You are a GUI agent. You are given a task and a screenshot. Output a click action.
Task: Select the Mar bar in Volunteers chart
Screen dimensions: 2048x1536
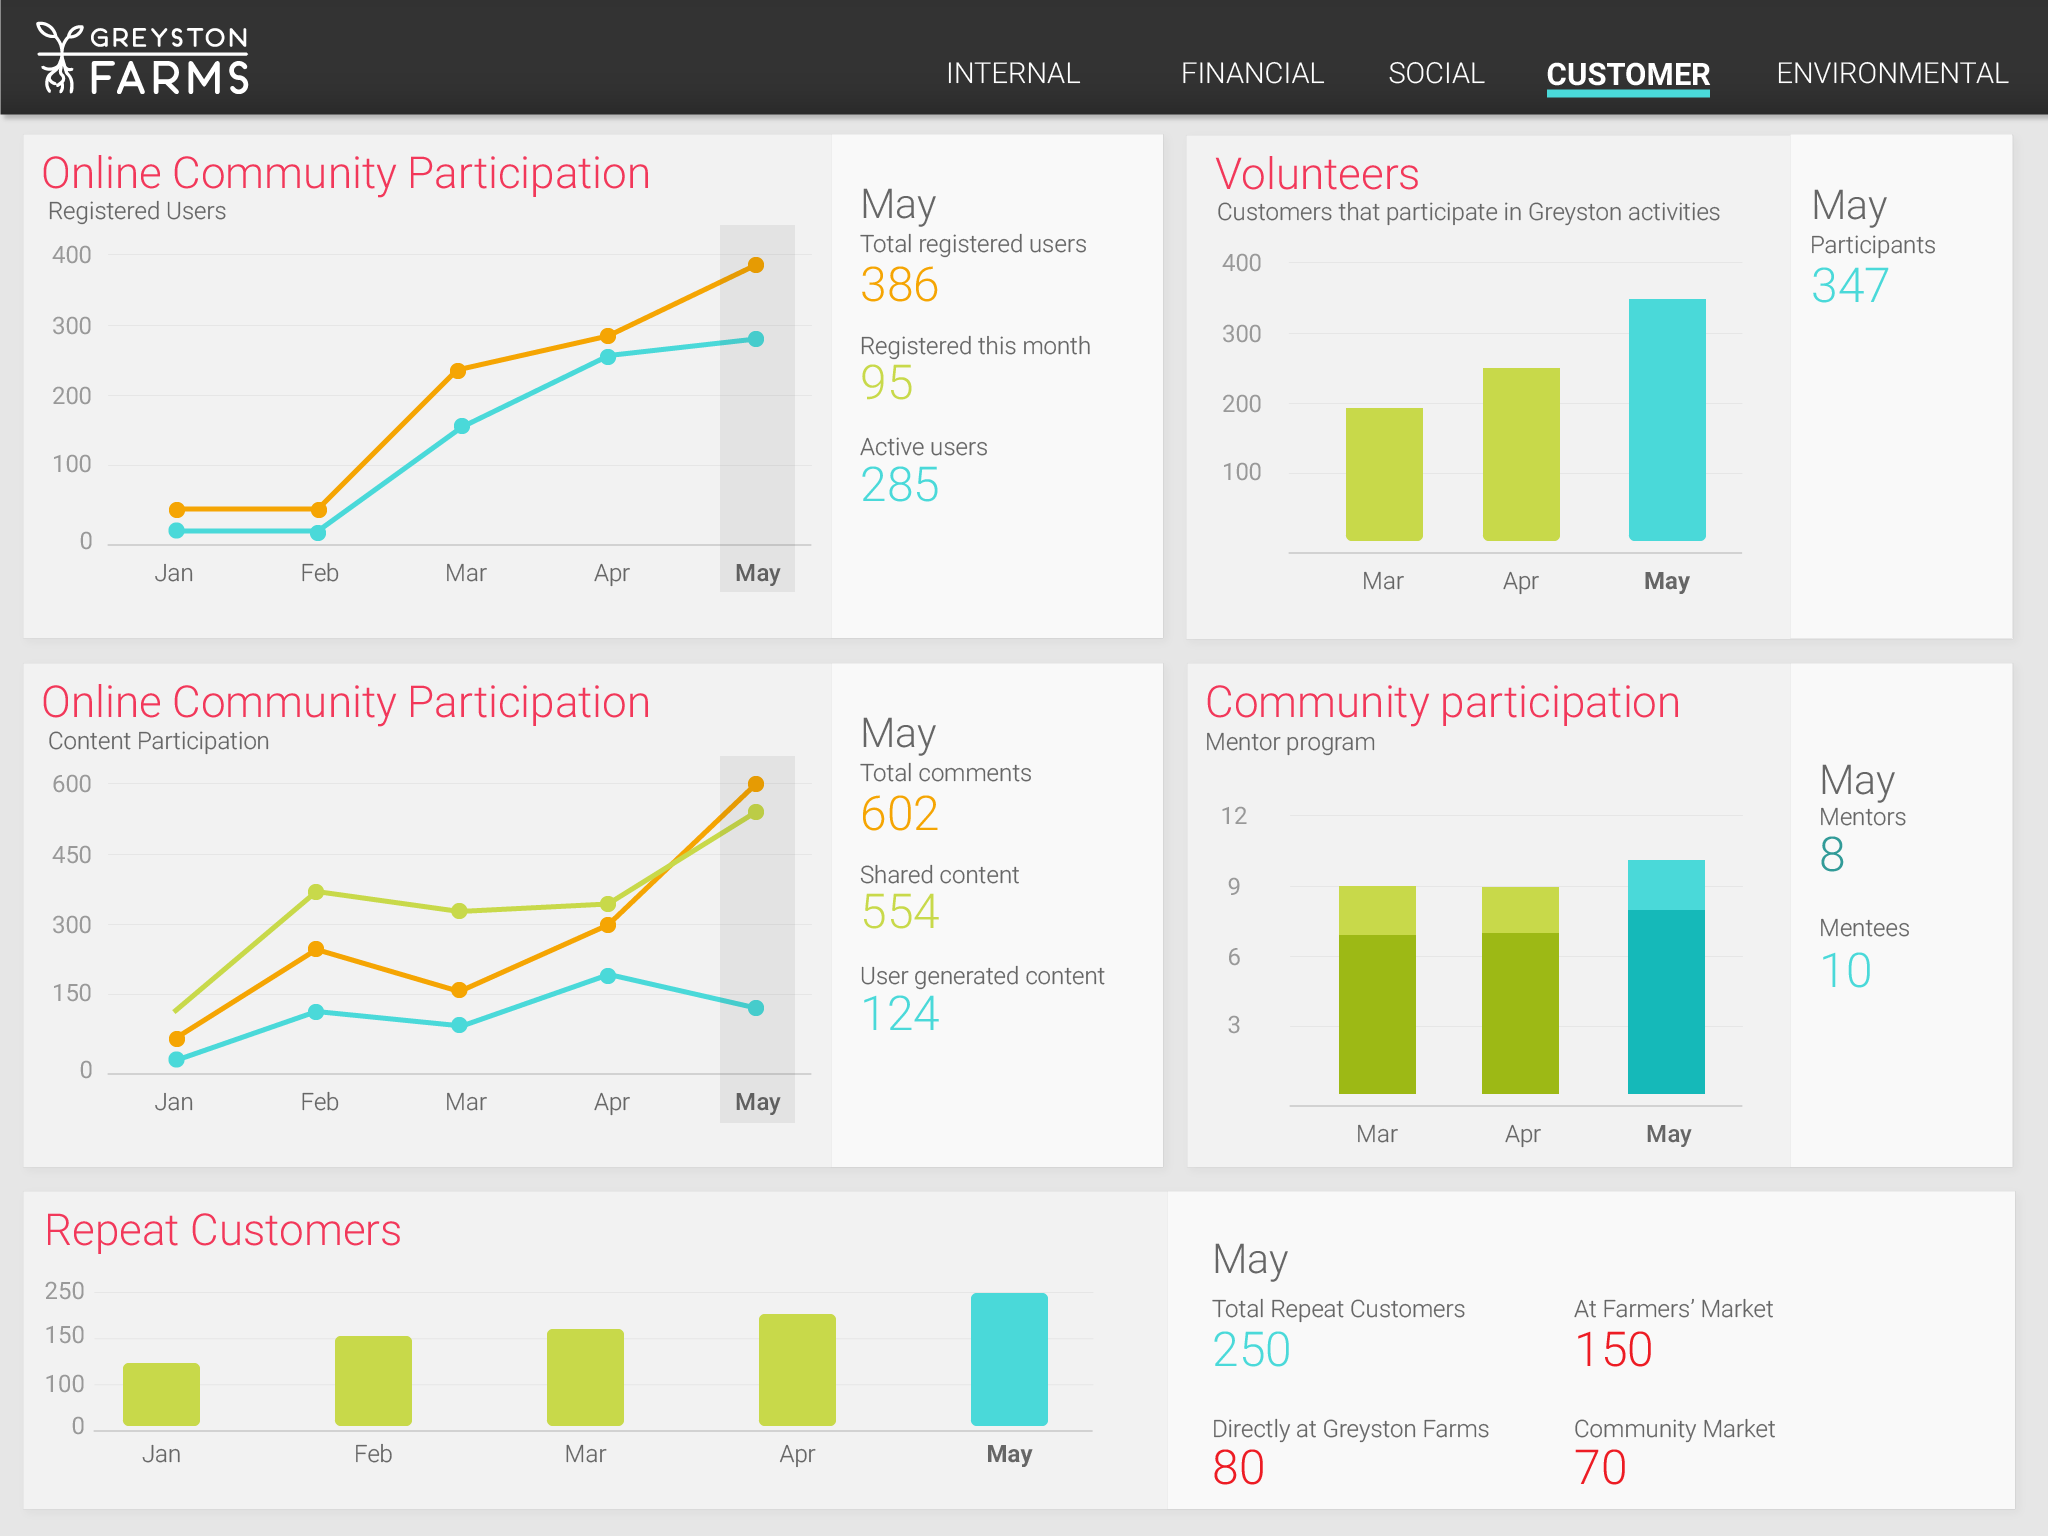(x=1384, y=474)
